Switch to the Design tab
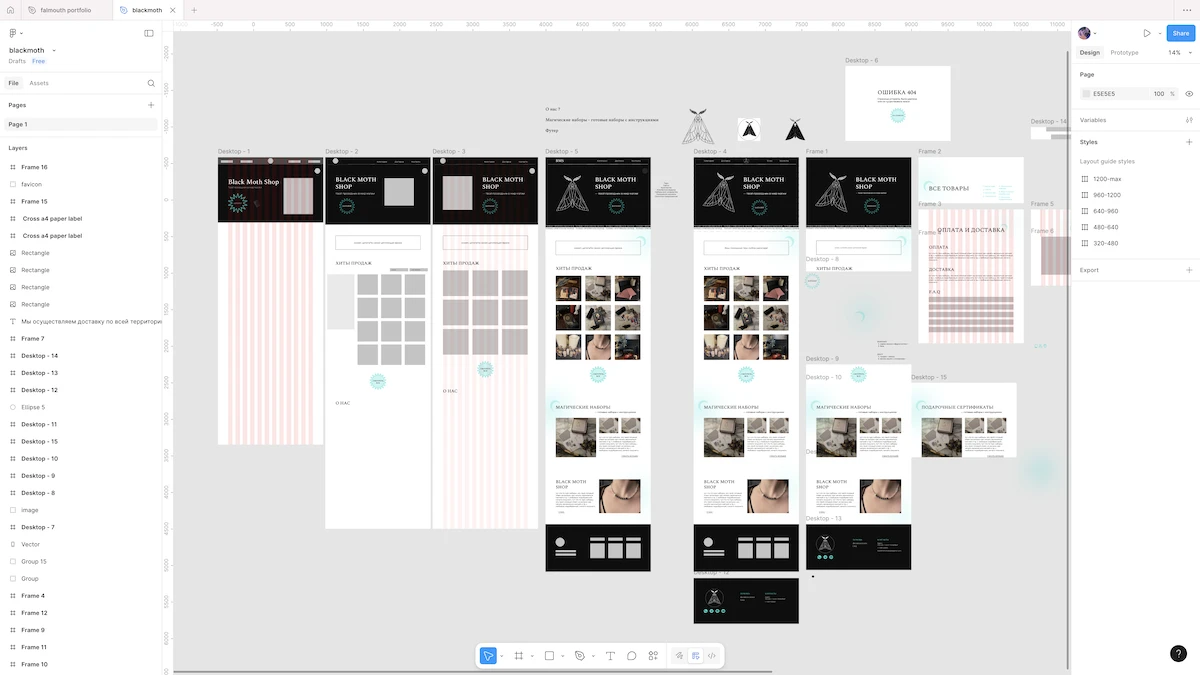This screenshot has width=1200, height=675. pos(1089,52)
